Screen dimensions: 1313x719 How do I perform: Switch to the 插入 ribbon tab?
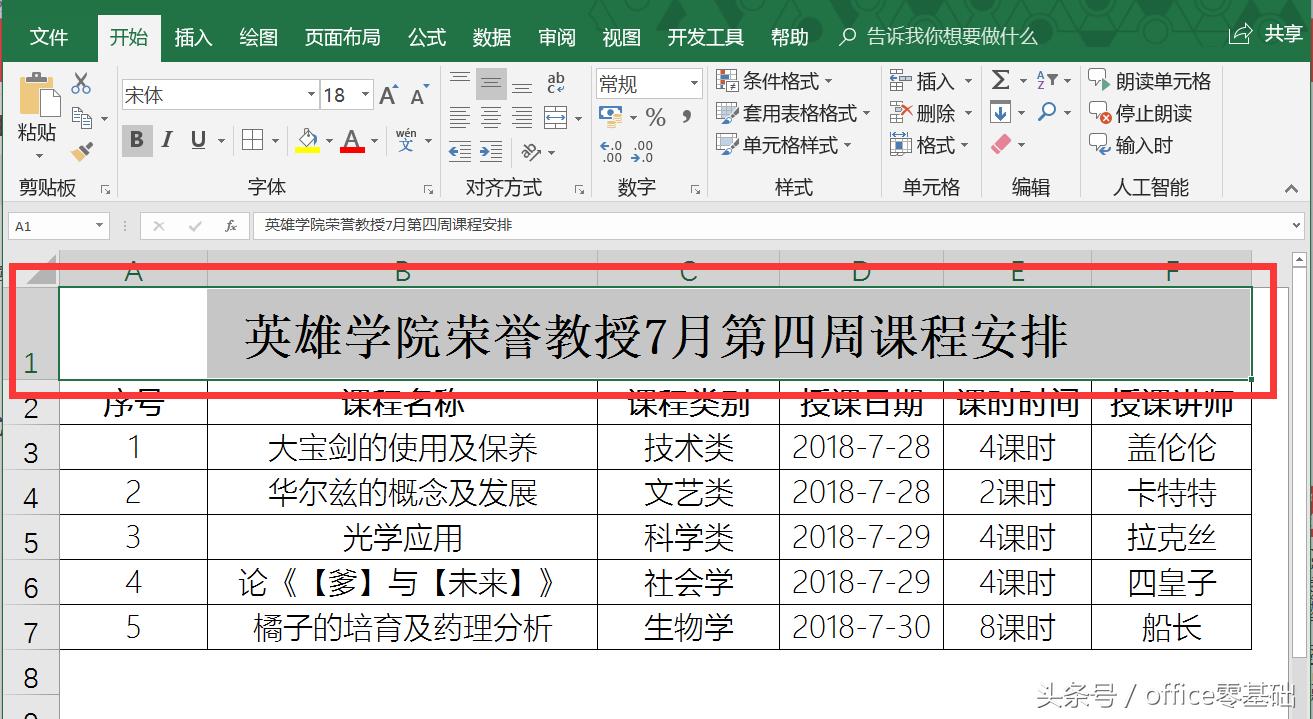[192, 36]
